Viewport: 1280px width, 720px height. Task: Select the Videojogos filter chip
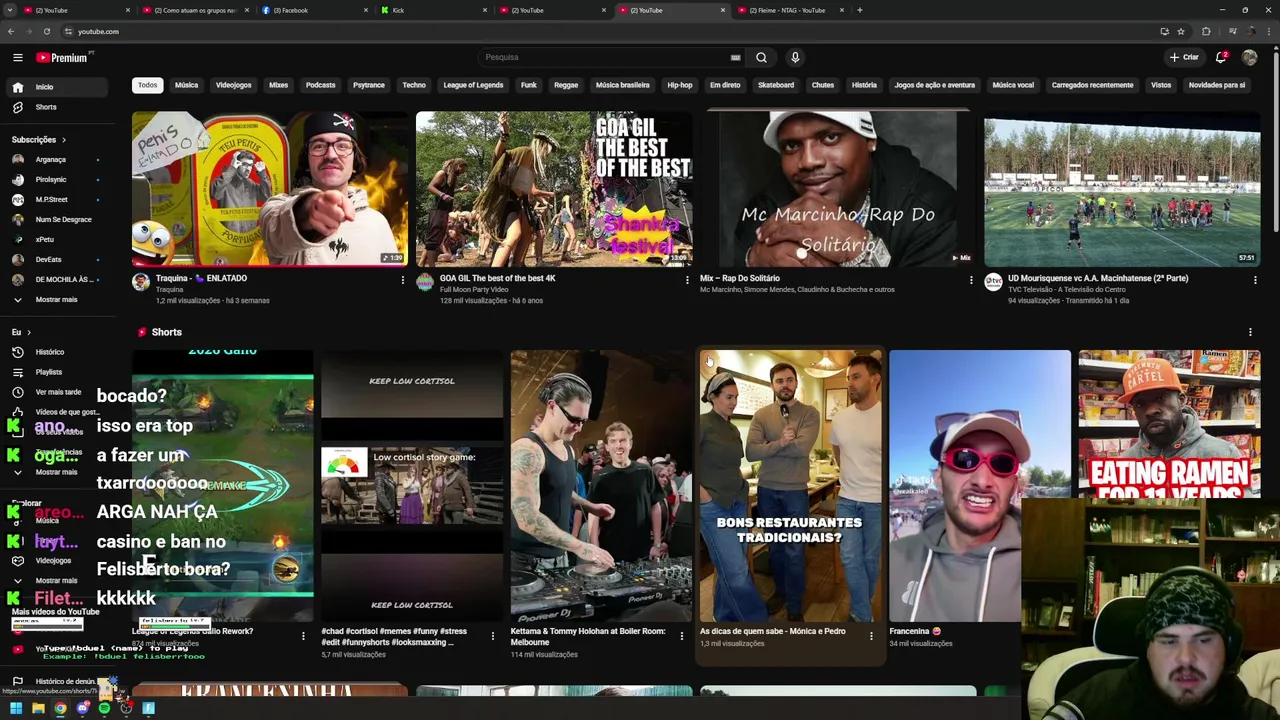tap(234, 85)
